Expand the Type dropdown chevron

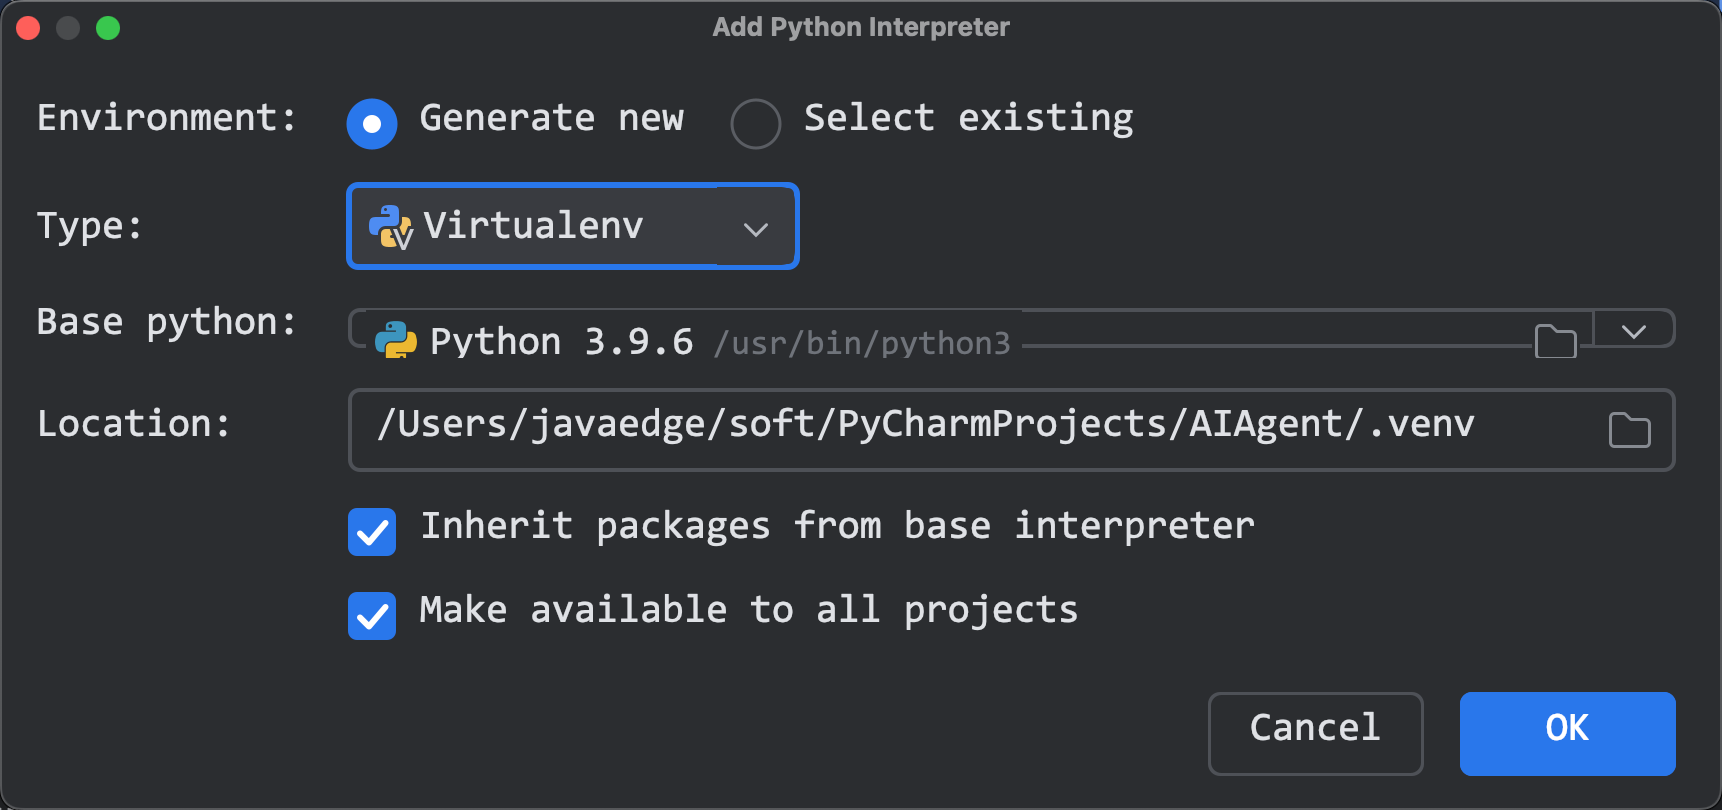coord(756,229)
